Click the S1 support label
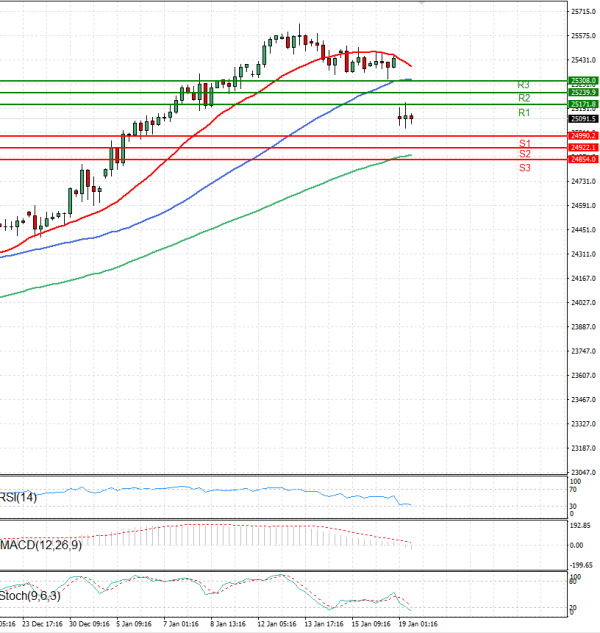Screen dimensions: 600x633 pos(524,144)
